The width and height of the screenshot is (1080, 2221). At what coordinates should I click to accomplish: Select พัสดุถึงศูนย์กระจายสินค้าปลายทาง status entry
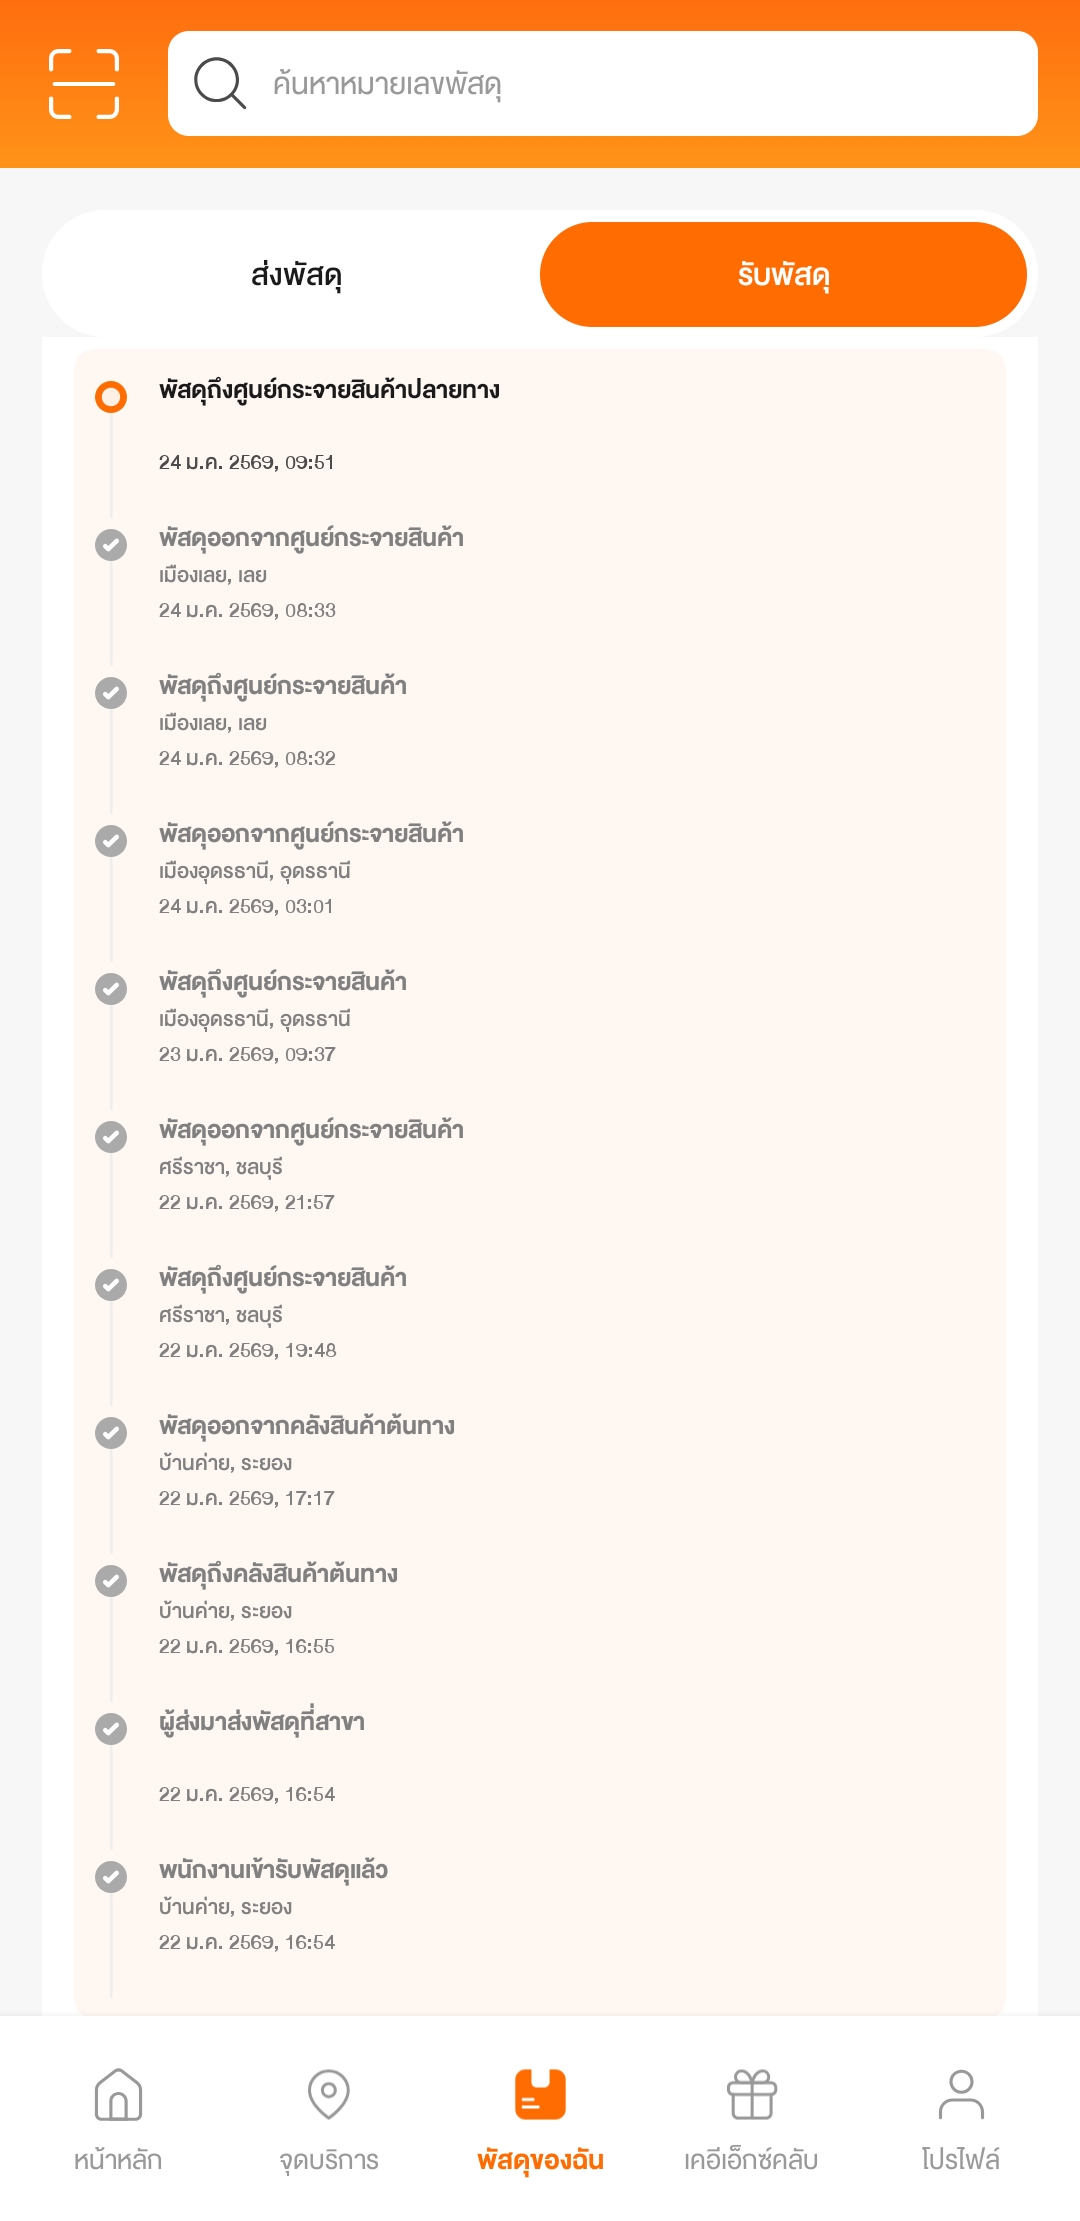click(x=329, y=390)
